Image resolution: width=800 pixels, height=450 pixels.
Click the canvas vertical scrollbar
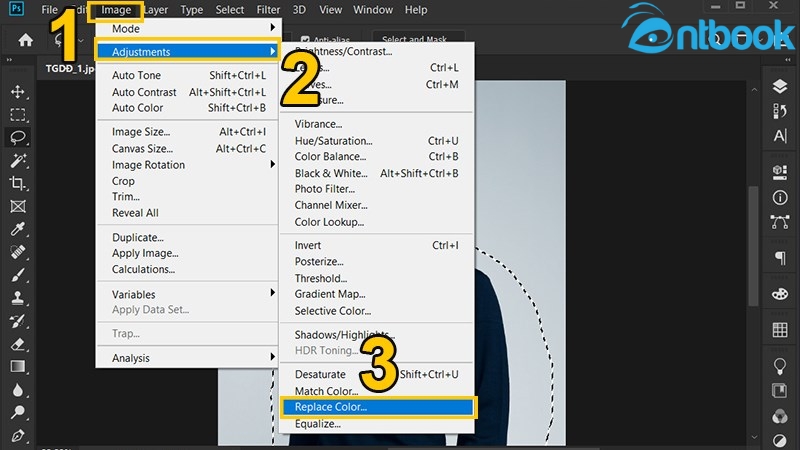click(754, 247)
